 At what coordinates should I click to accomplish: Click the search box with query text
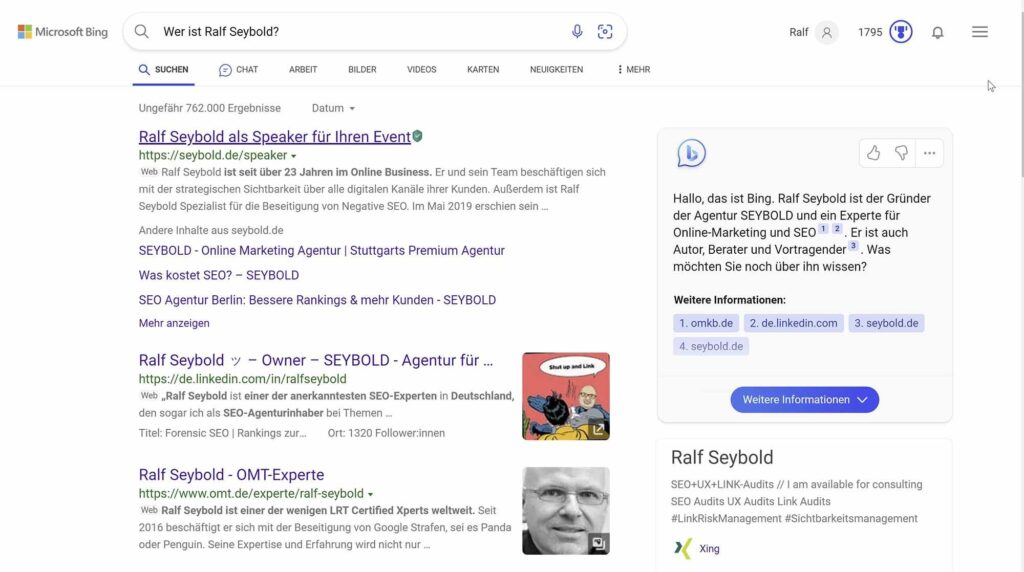[375, 31]
